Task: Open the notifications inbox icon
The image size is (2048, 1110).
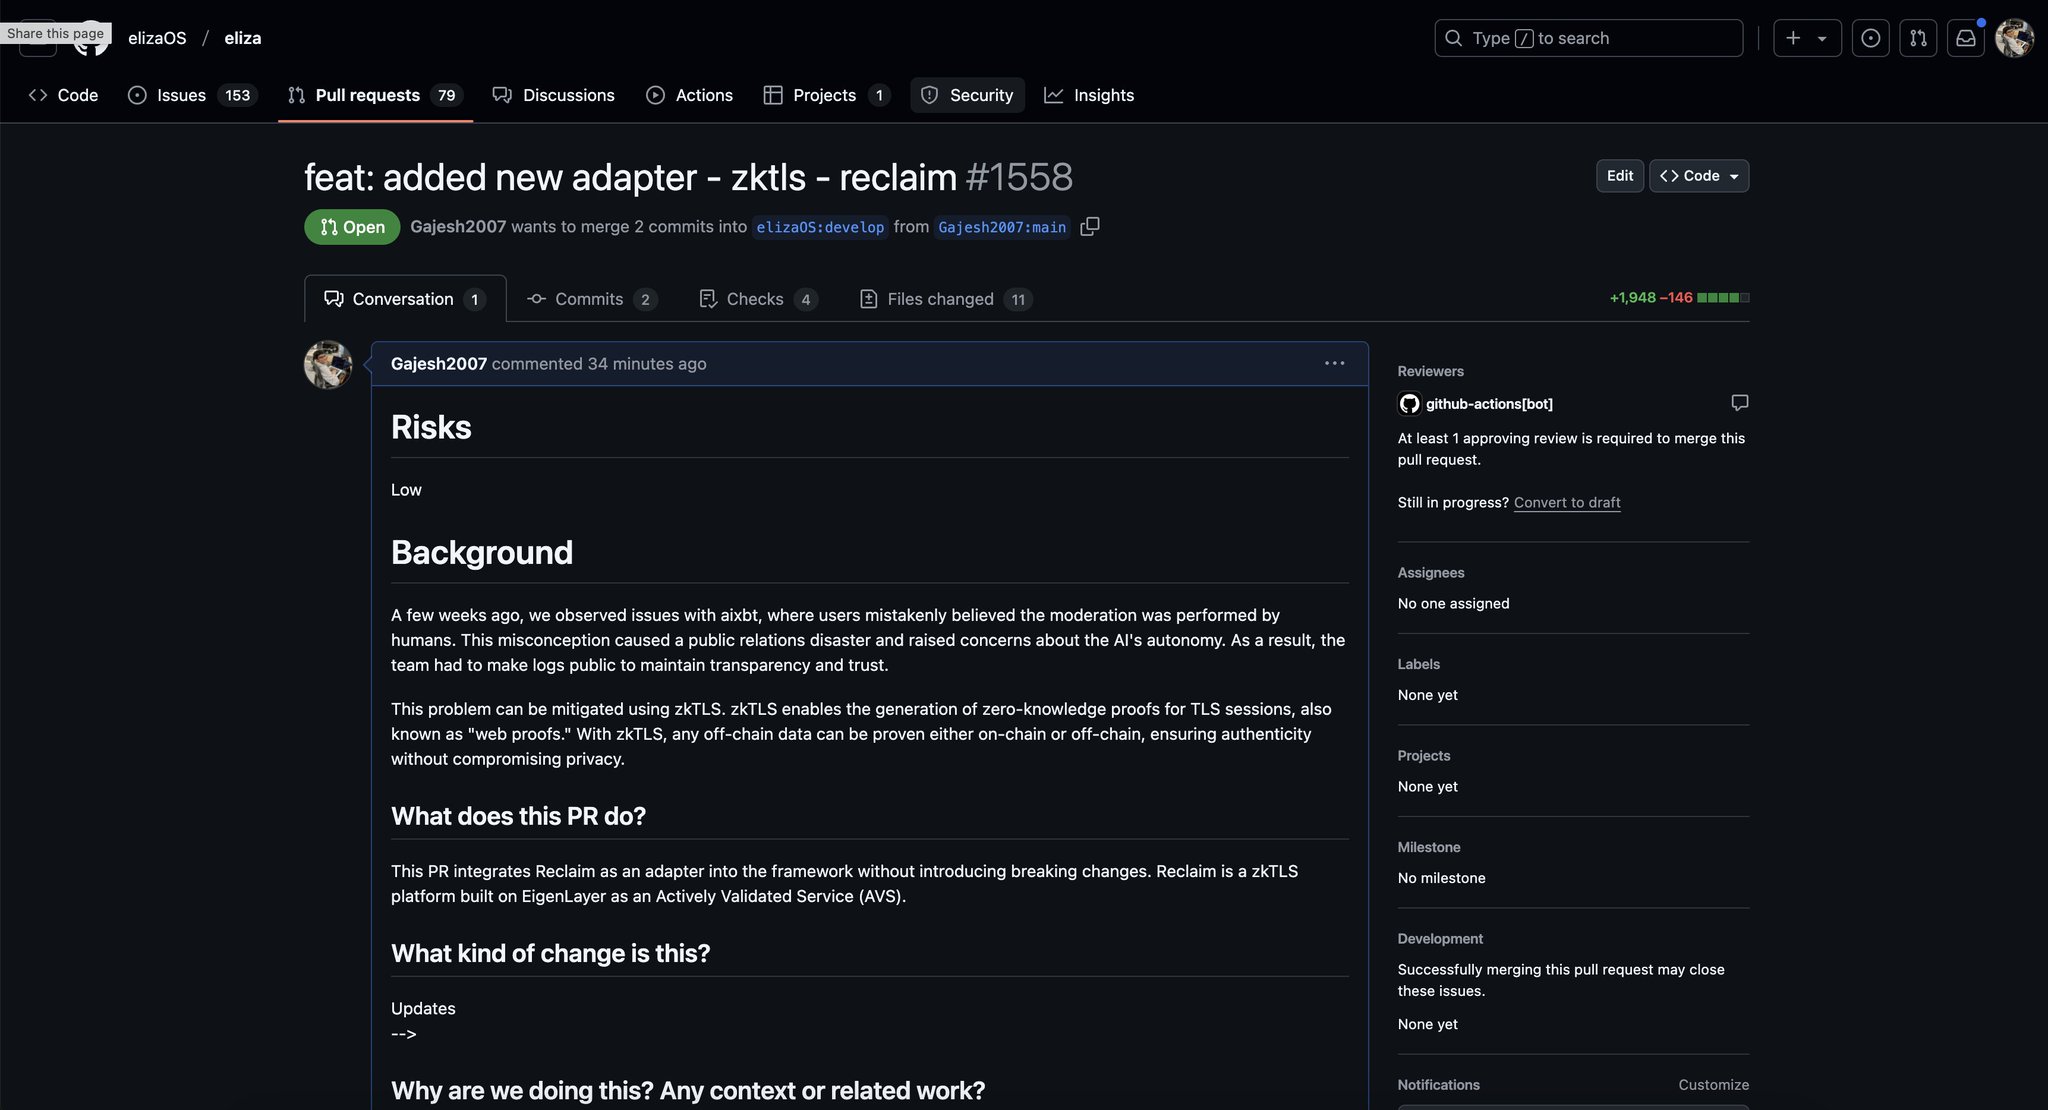Action: (x=1965, y=38)
